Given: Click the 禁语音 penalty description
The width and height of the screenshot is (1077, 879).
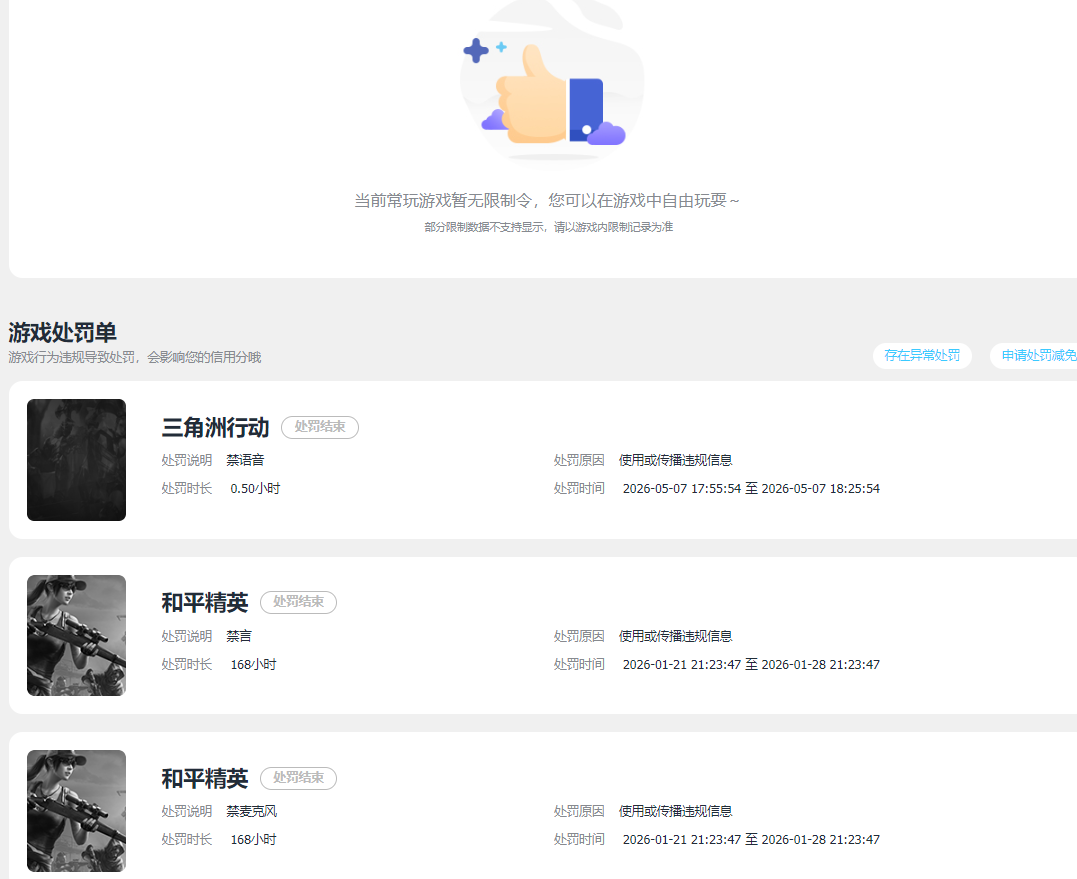Looking at the screenshot, I should 245,460.
